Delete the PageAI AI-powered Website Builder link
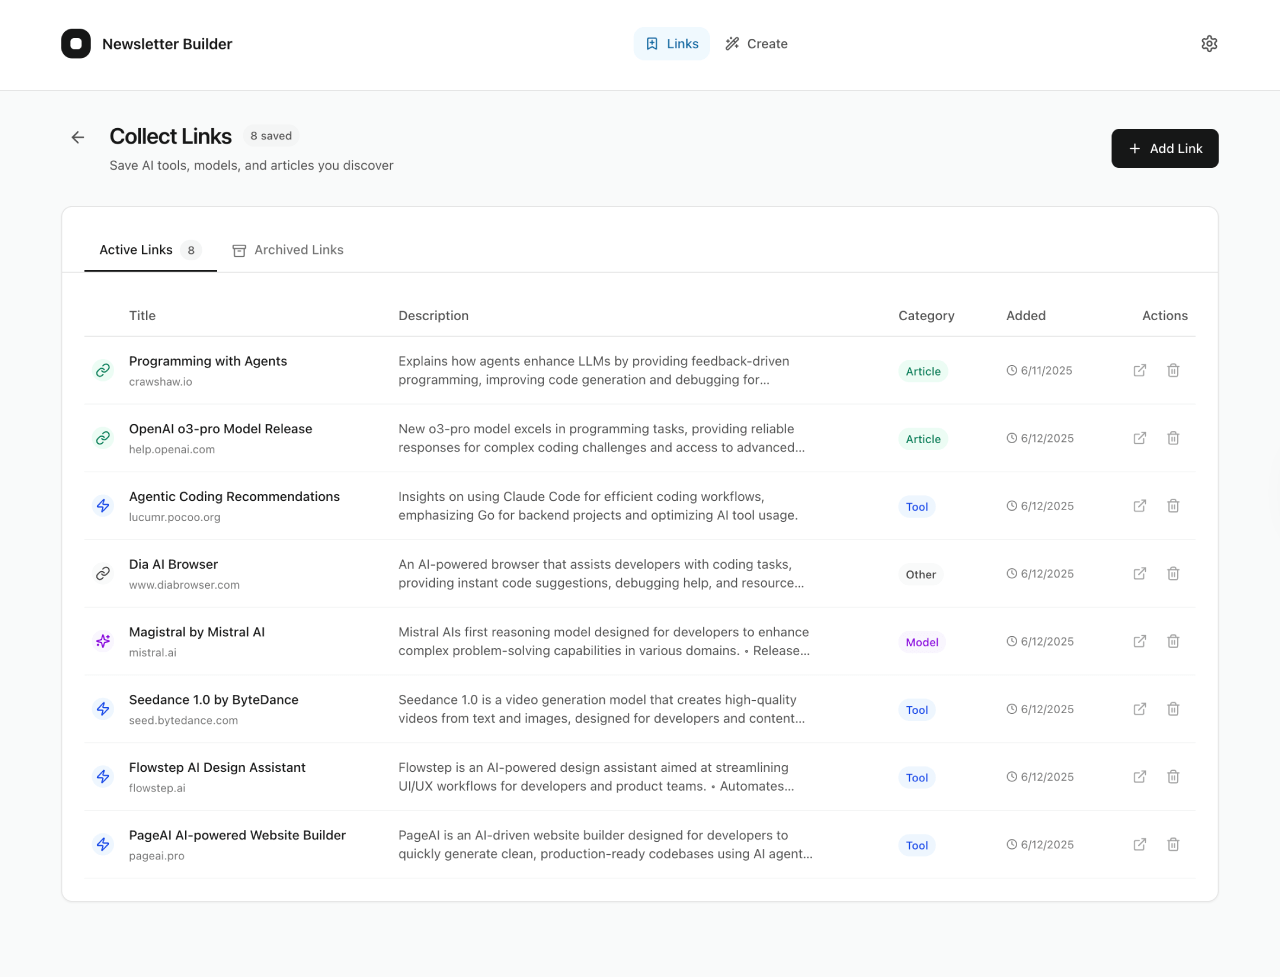The image size is (1280, 977). 1173,845
